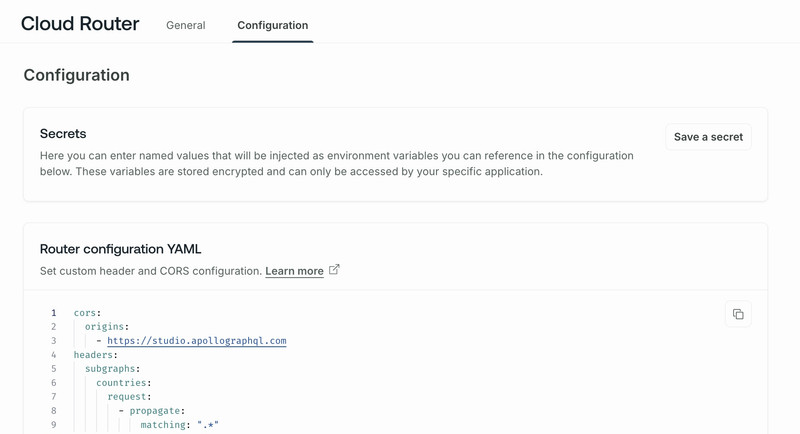Switch to the General tab
The image size is (800, 434).
185,25
